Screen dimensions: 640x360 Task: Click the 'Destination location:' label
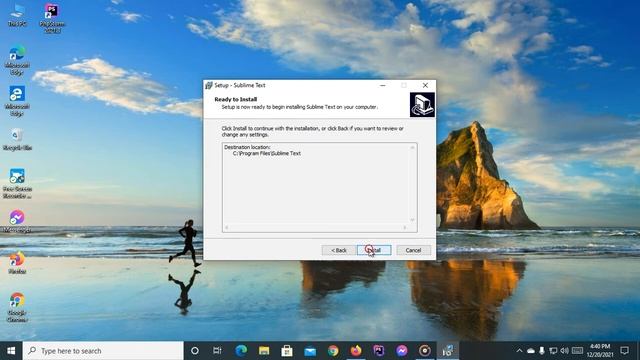(247, 147)
